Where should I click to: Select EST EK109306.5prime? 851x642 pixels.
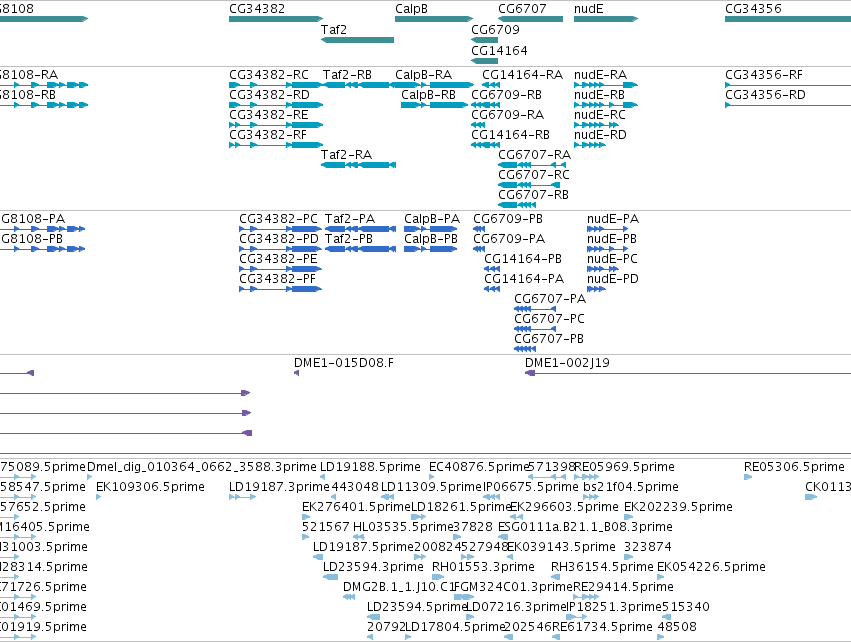(150, 487)
